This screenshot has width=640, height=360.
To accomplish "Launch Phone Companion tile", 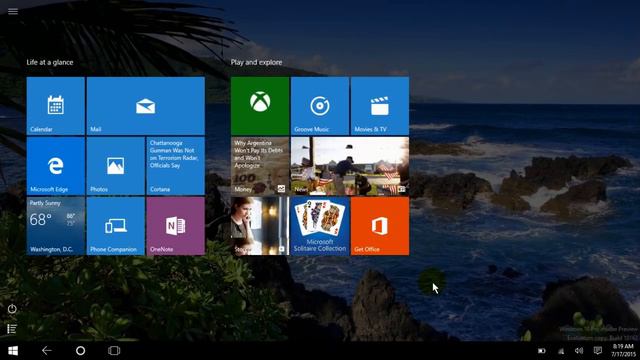I will tap(116, 226).
